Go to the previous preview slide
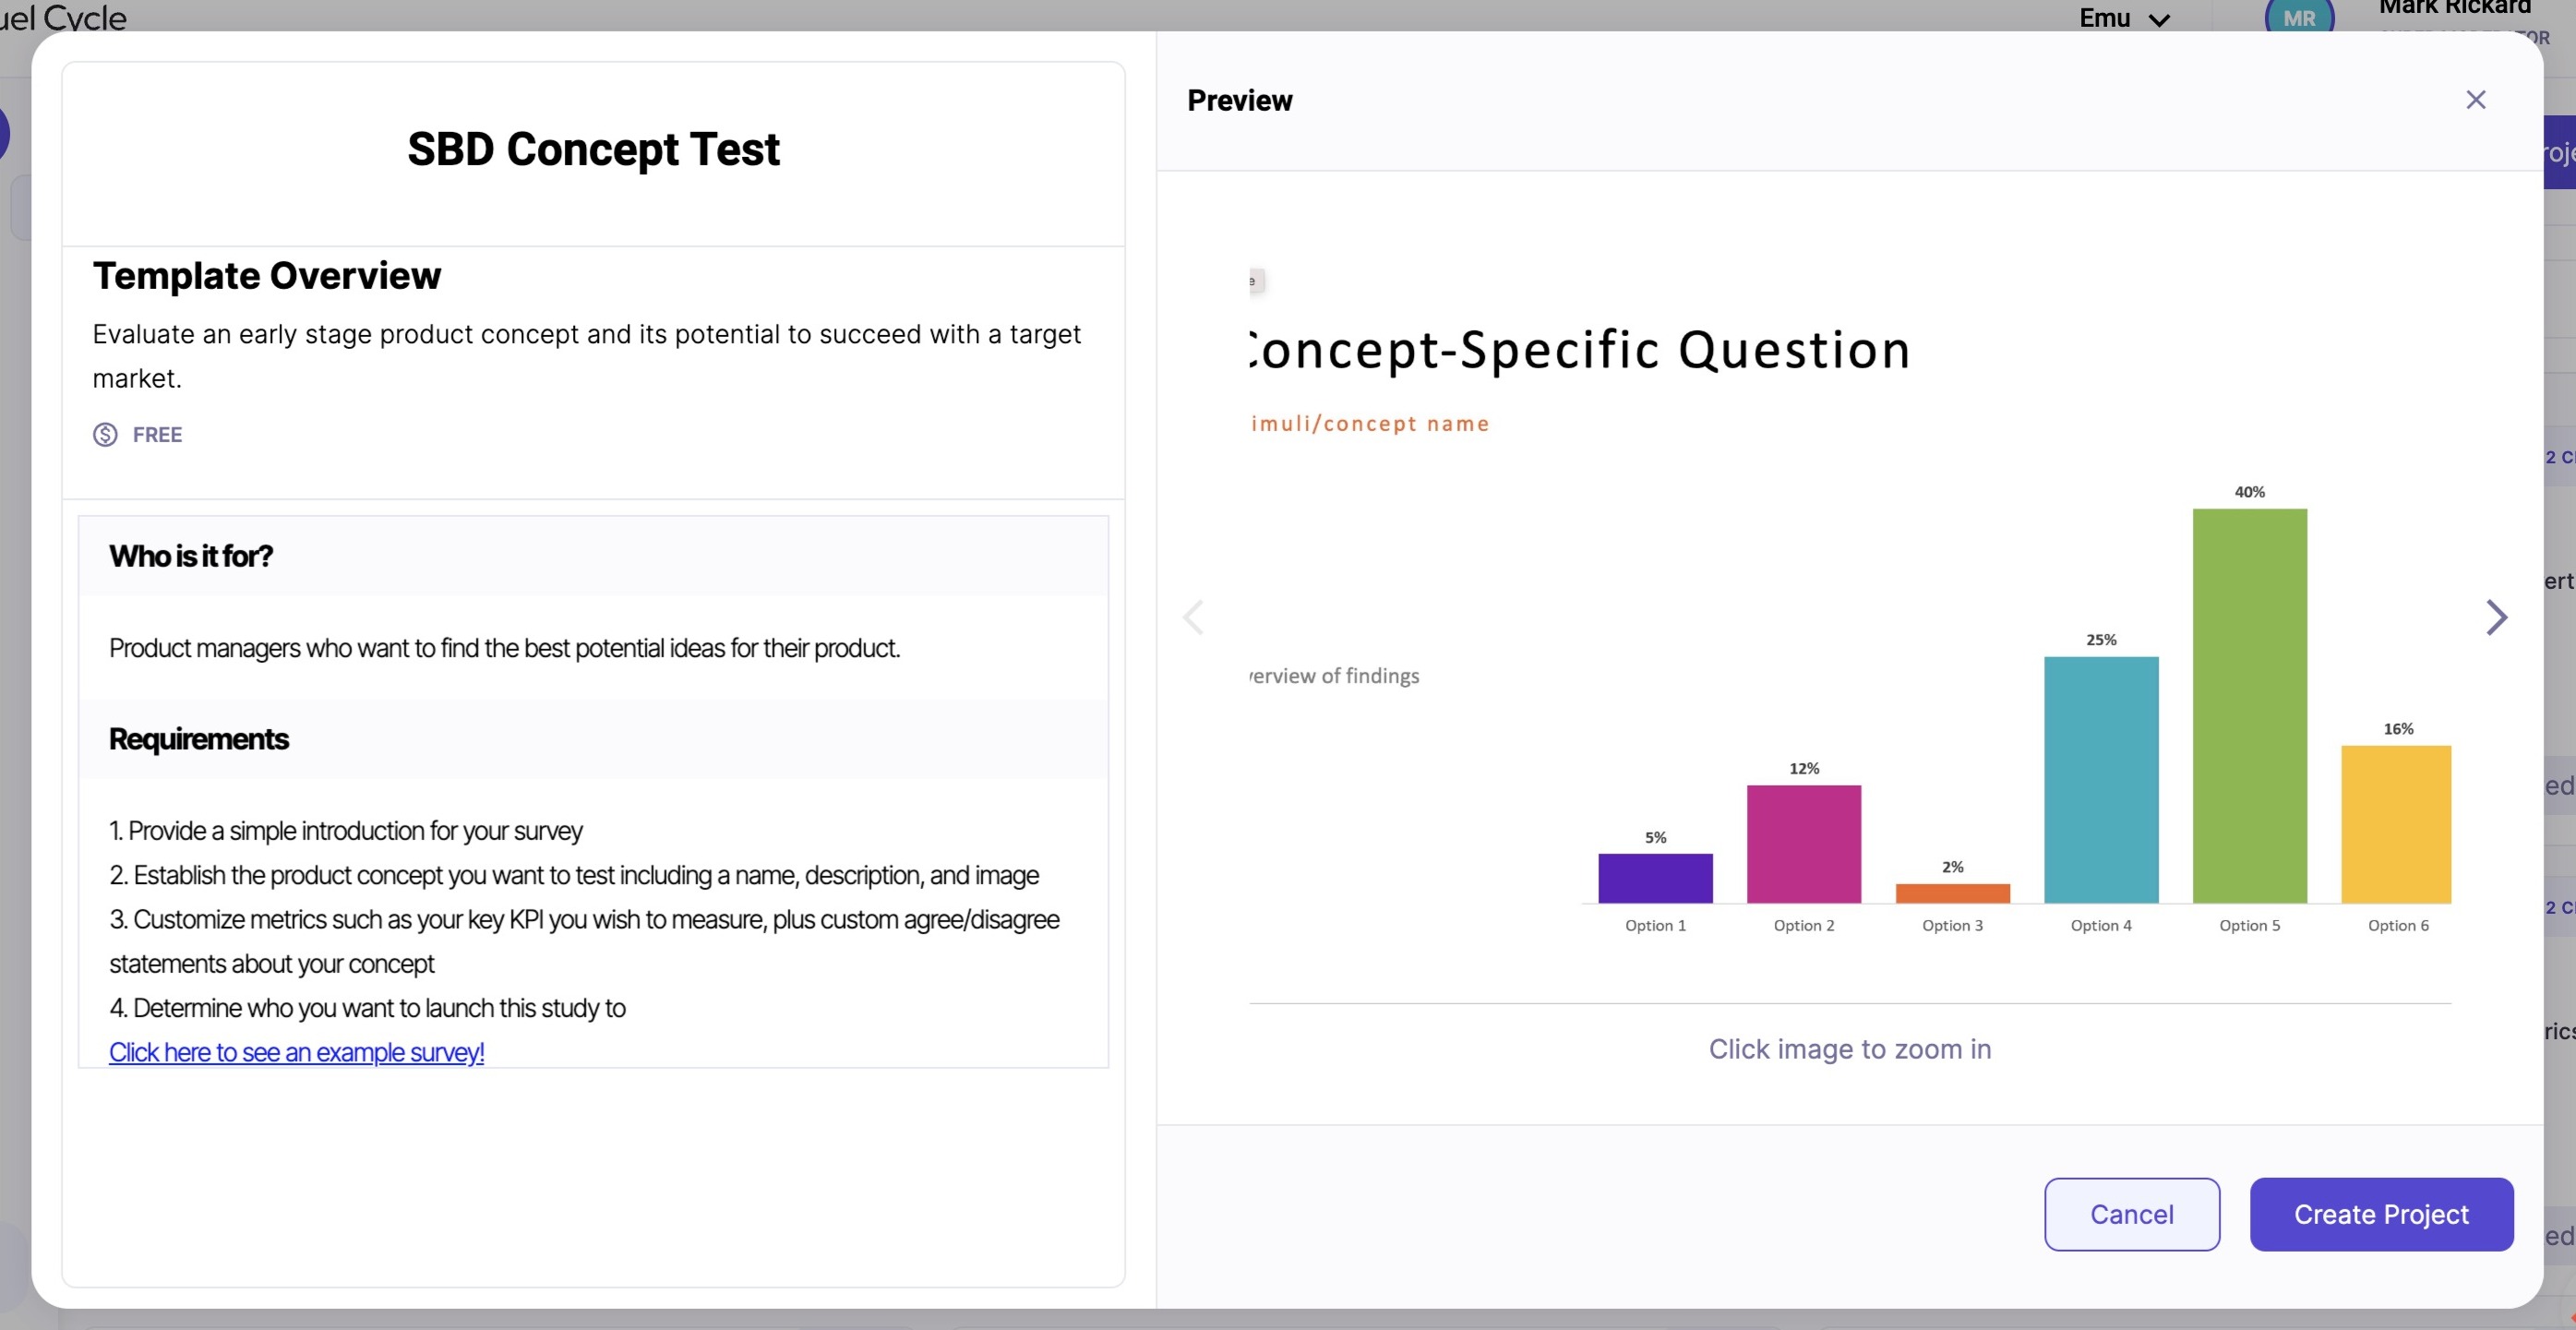Viewport: 2576px width, 1330px height. point(1193,617)
